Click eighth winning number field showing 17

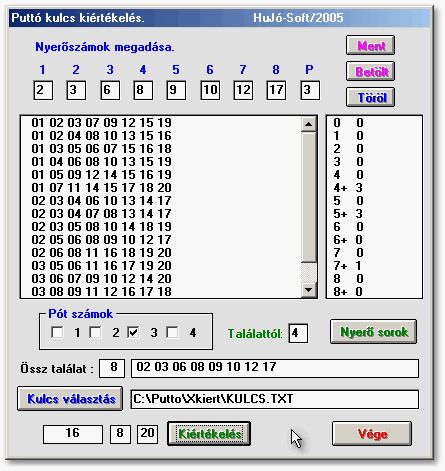click(276, 90)
